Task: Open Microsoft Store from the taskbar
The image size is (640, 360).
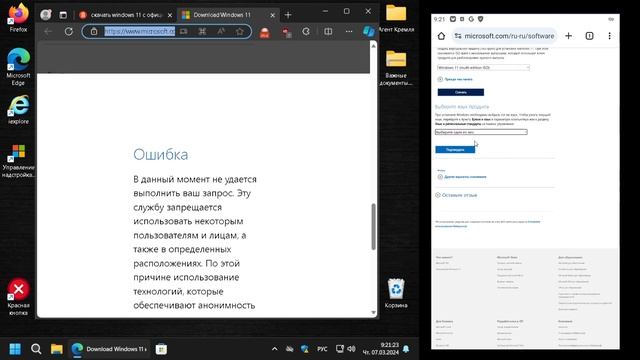Action: click(x=161, y=349)
